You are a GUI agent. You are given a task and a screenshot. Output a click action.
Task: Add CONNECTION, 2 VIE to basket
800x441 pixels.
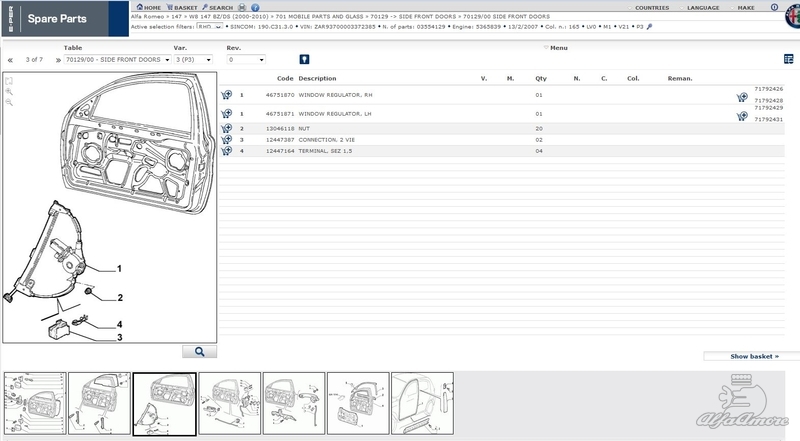pos(227,139)
